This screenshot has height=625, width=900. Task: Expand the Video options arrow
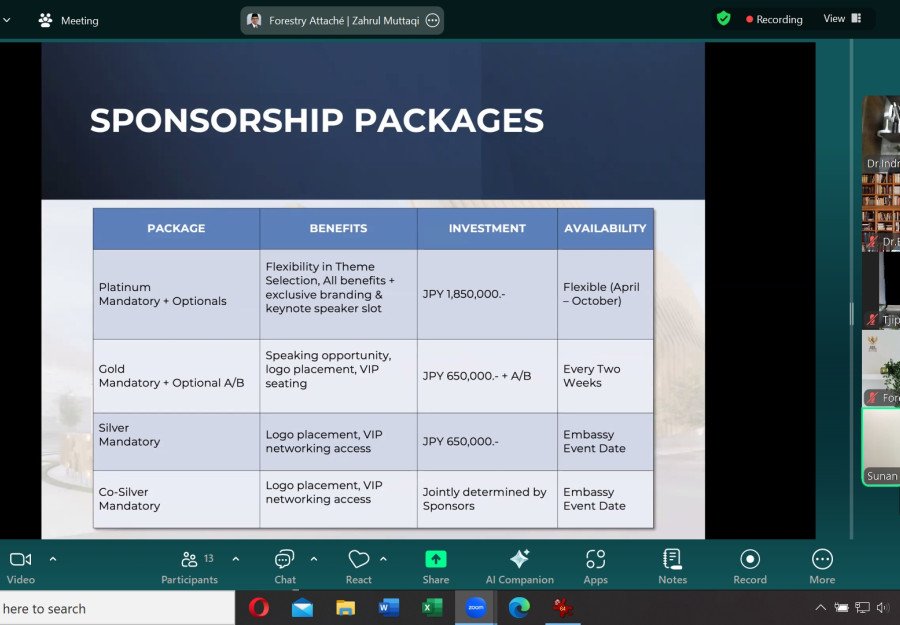(x=53, y=559)
